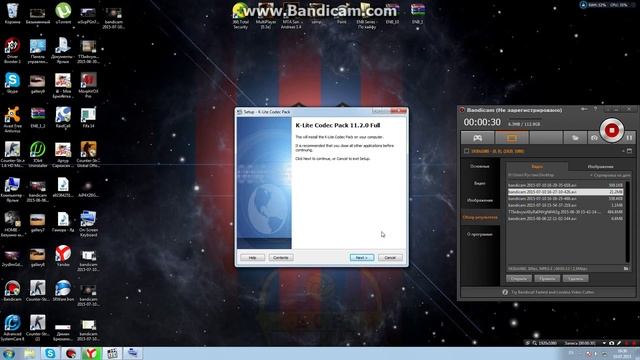Select first bandicam .avi file in list

[565, 185]
